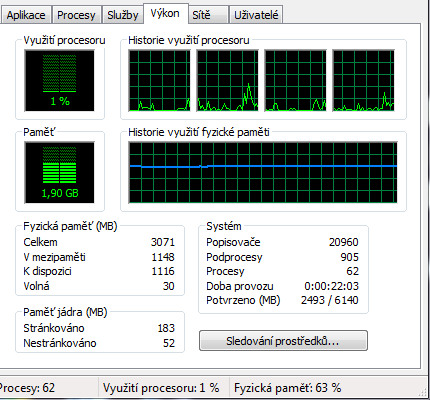The image size is (430, 400).
Task: Click the Celkem value 3071
Action: pos(163,242)
